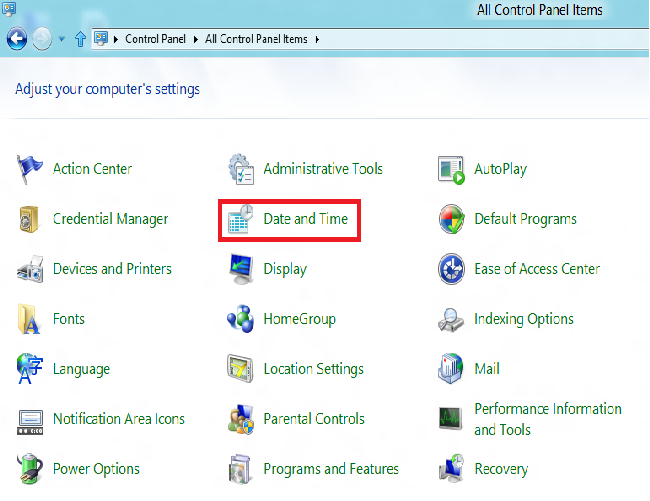Click the window's title bar system icon
The image size is (650, 501).
pos(9,8)
